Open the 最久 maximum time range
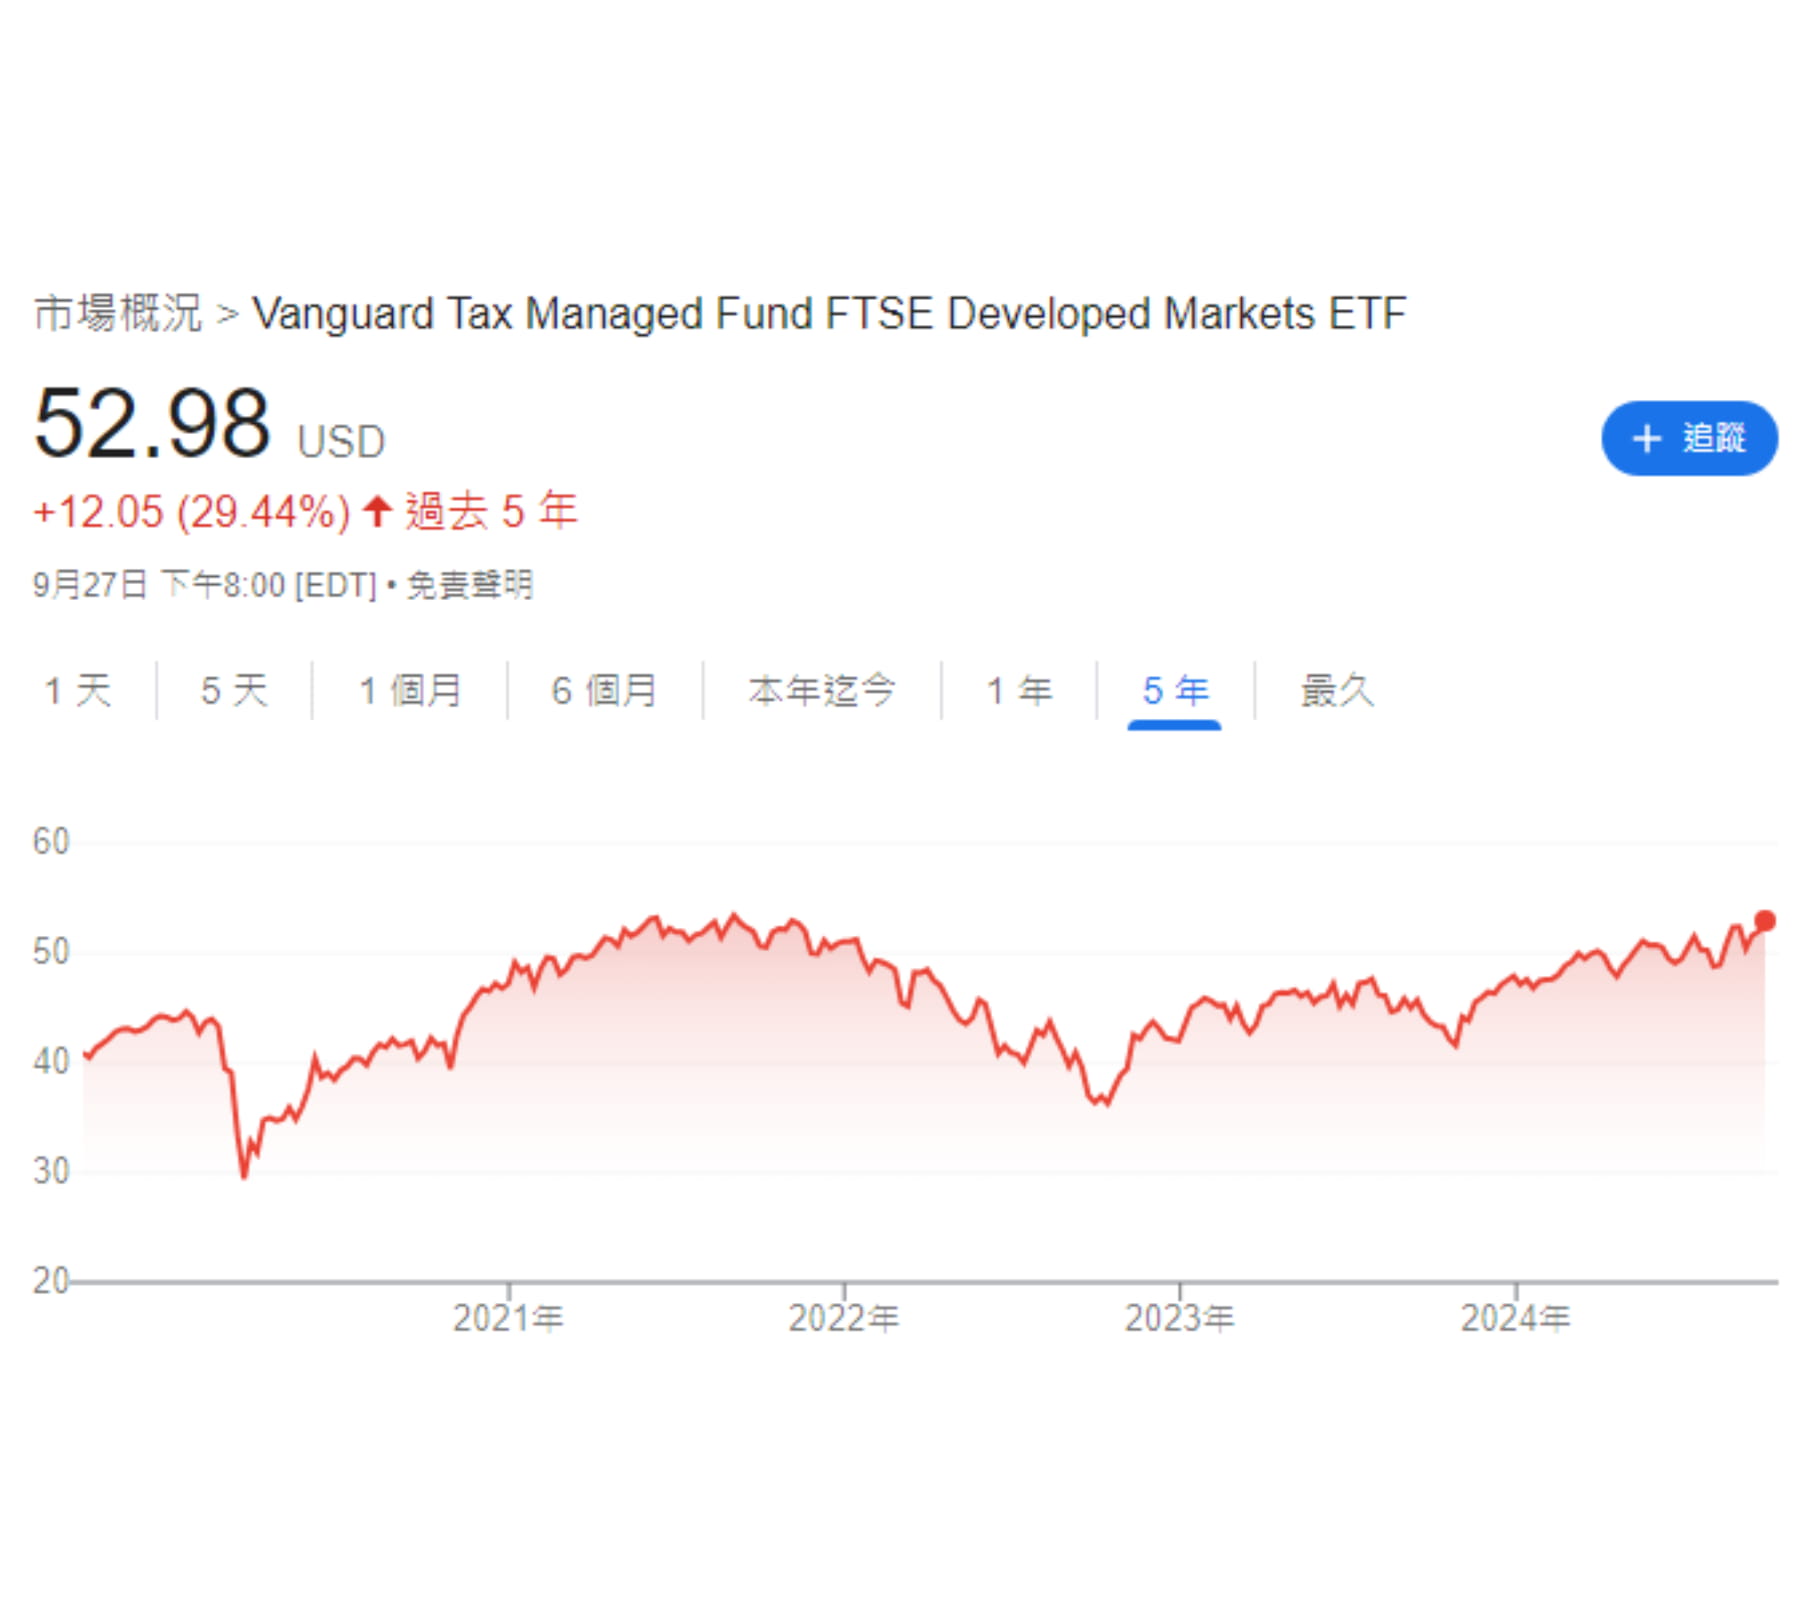This screenshot has width=1800, height=1600. point(1338,688)
